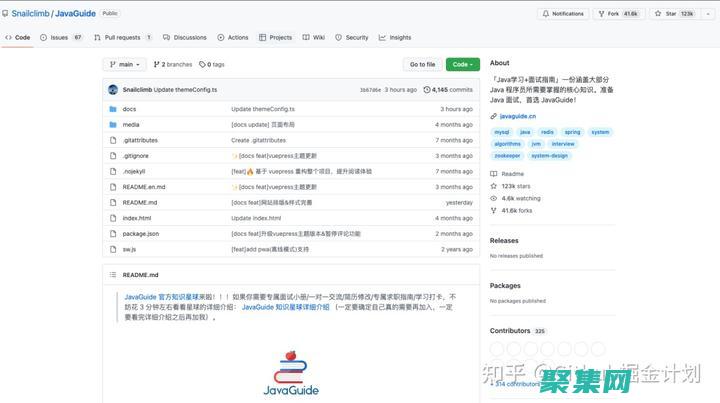
Task: Switch to the Issues tab
Action: 62,37
